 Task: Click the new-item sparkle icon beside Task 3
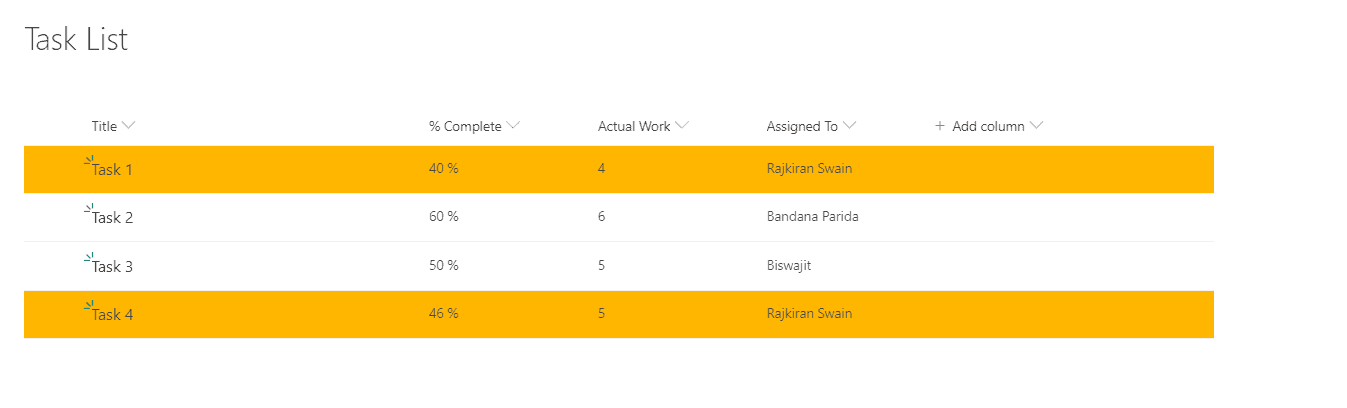click(89, 258)
